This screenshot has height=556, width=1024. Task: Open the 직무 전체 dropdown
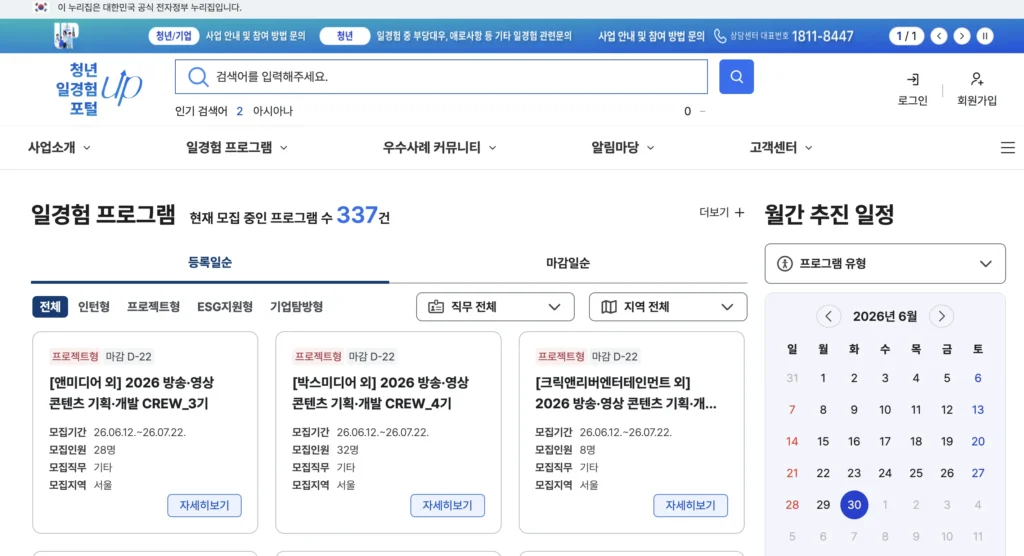point(495,307)
